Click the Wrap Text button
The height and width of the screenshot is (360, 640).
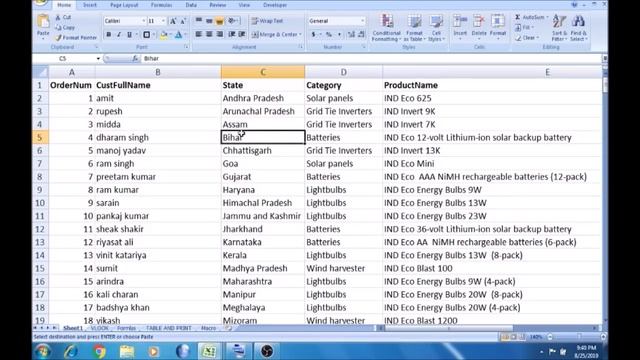pyautogui.click(x=267, y=21)
